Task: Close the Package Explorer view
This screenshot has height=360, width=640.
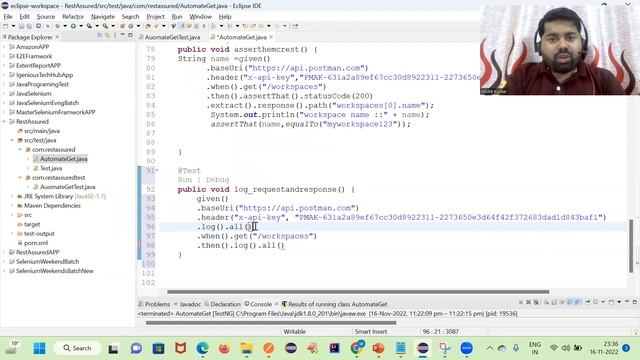Action: (57, 37)
